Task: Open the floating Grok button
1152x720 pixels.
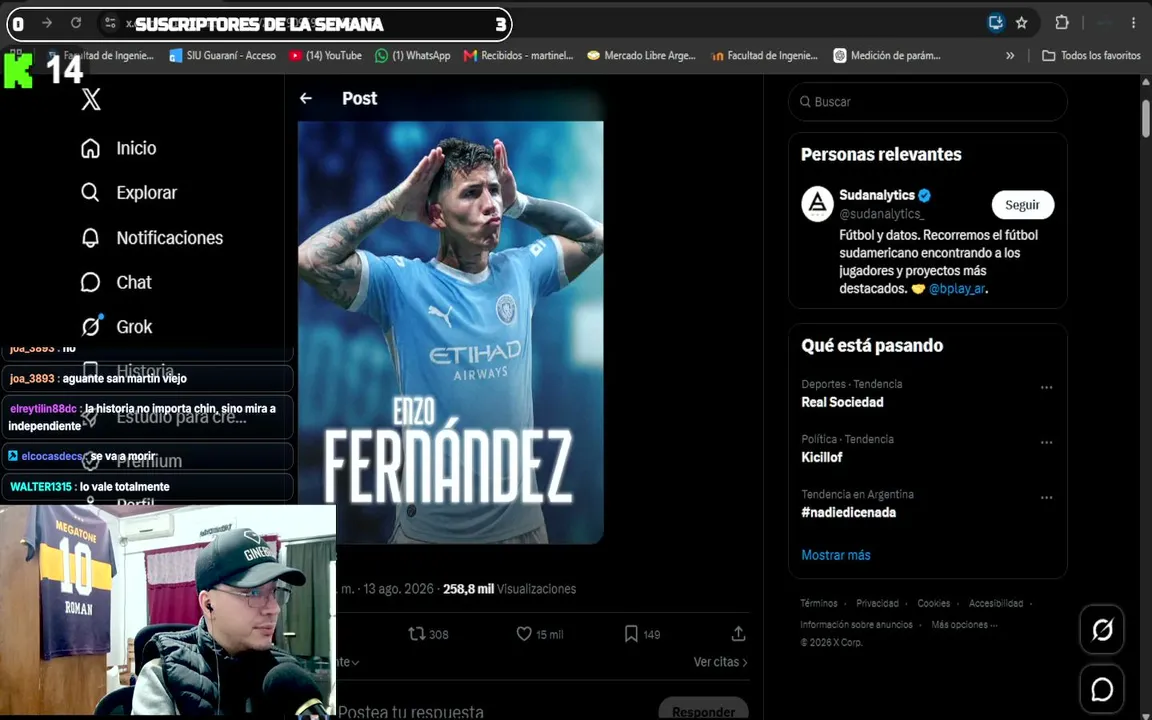Action: tap(1101, 630)
